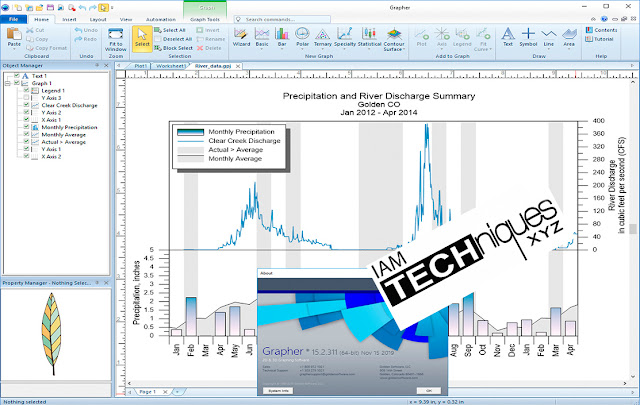Screen dimensions: 640x405
Task: Open the graph Wizard tool
Action: coord(241,33)
